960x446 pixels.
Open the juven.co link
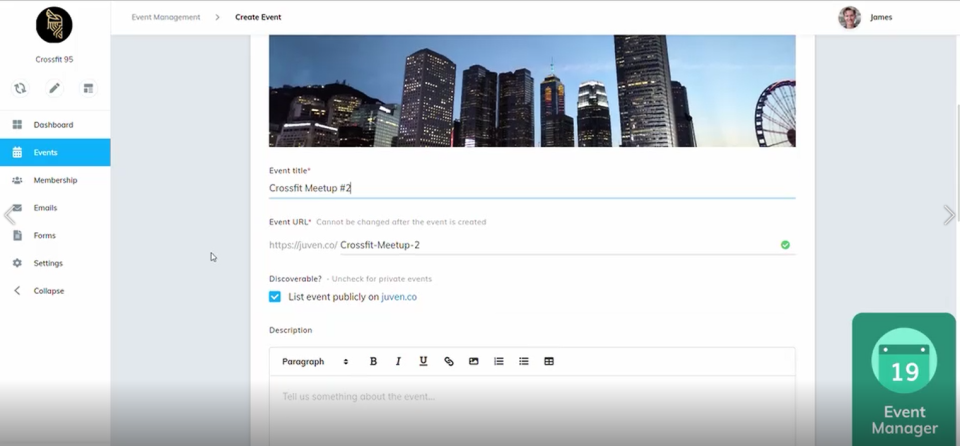tap(399, 297)
